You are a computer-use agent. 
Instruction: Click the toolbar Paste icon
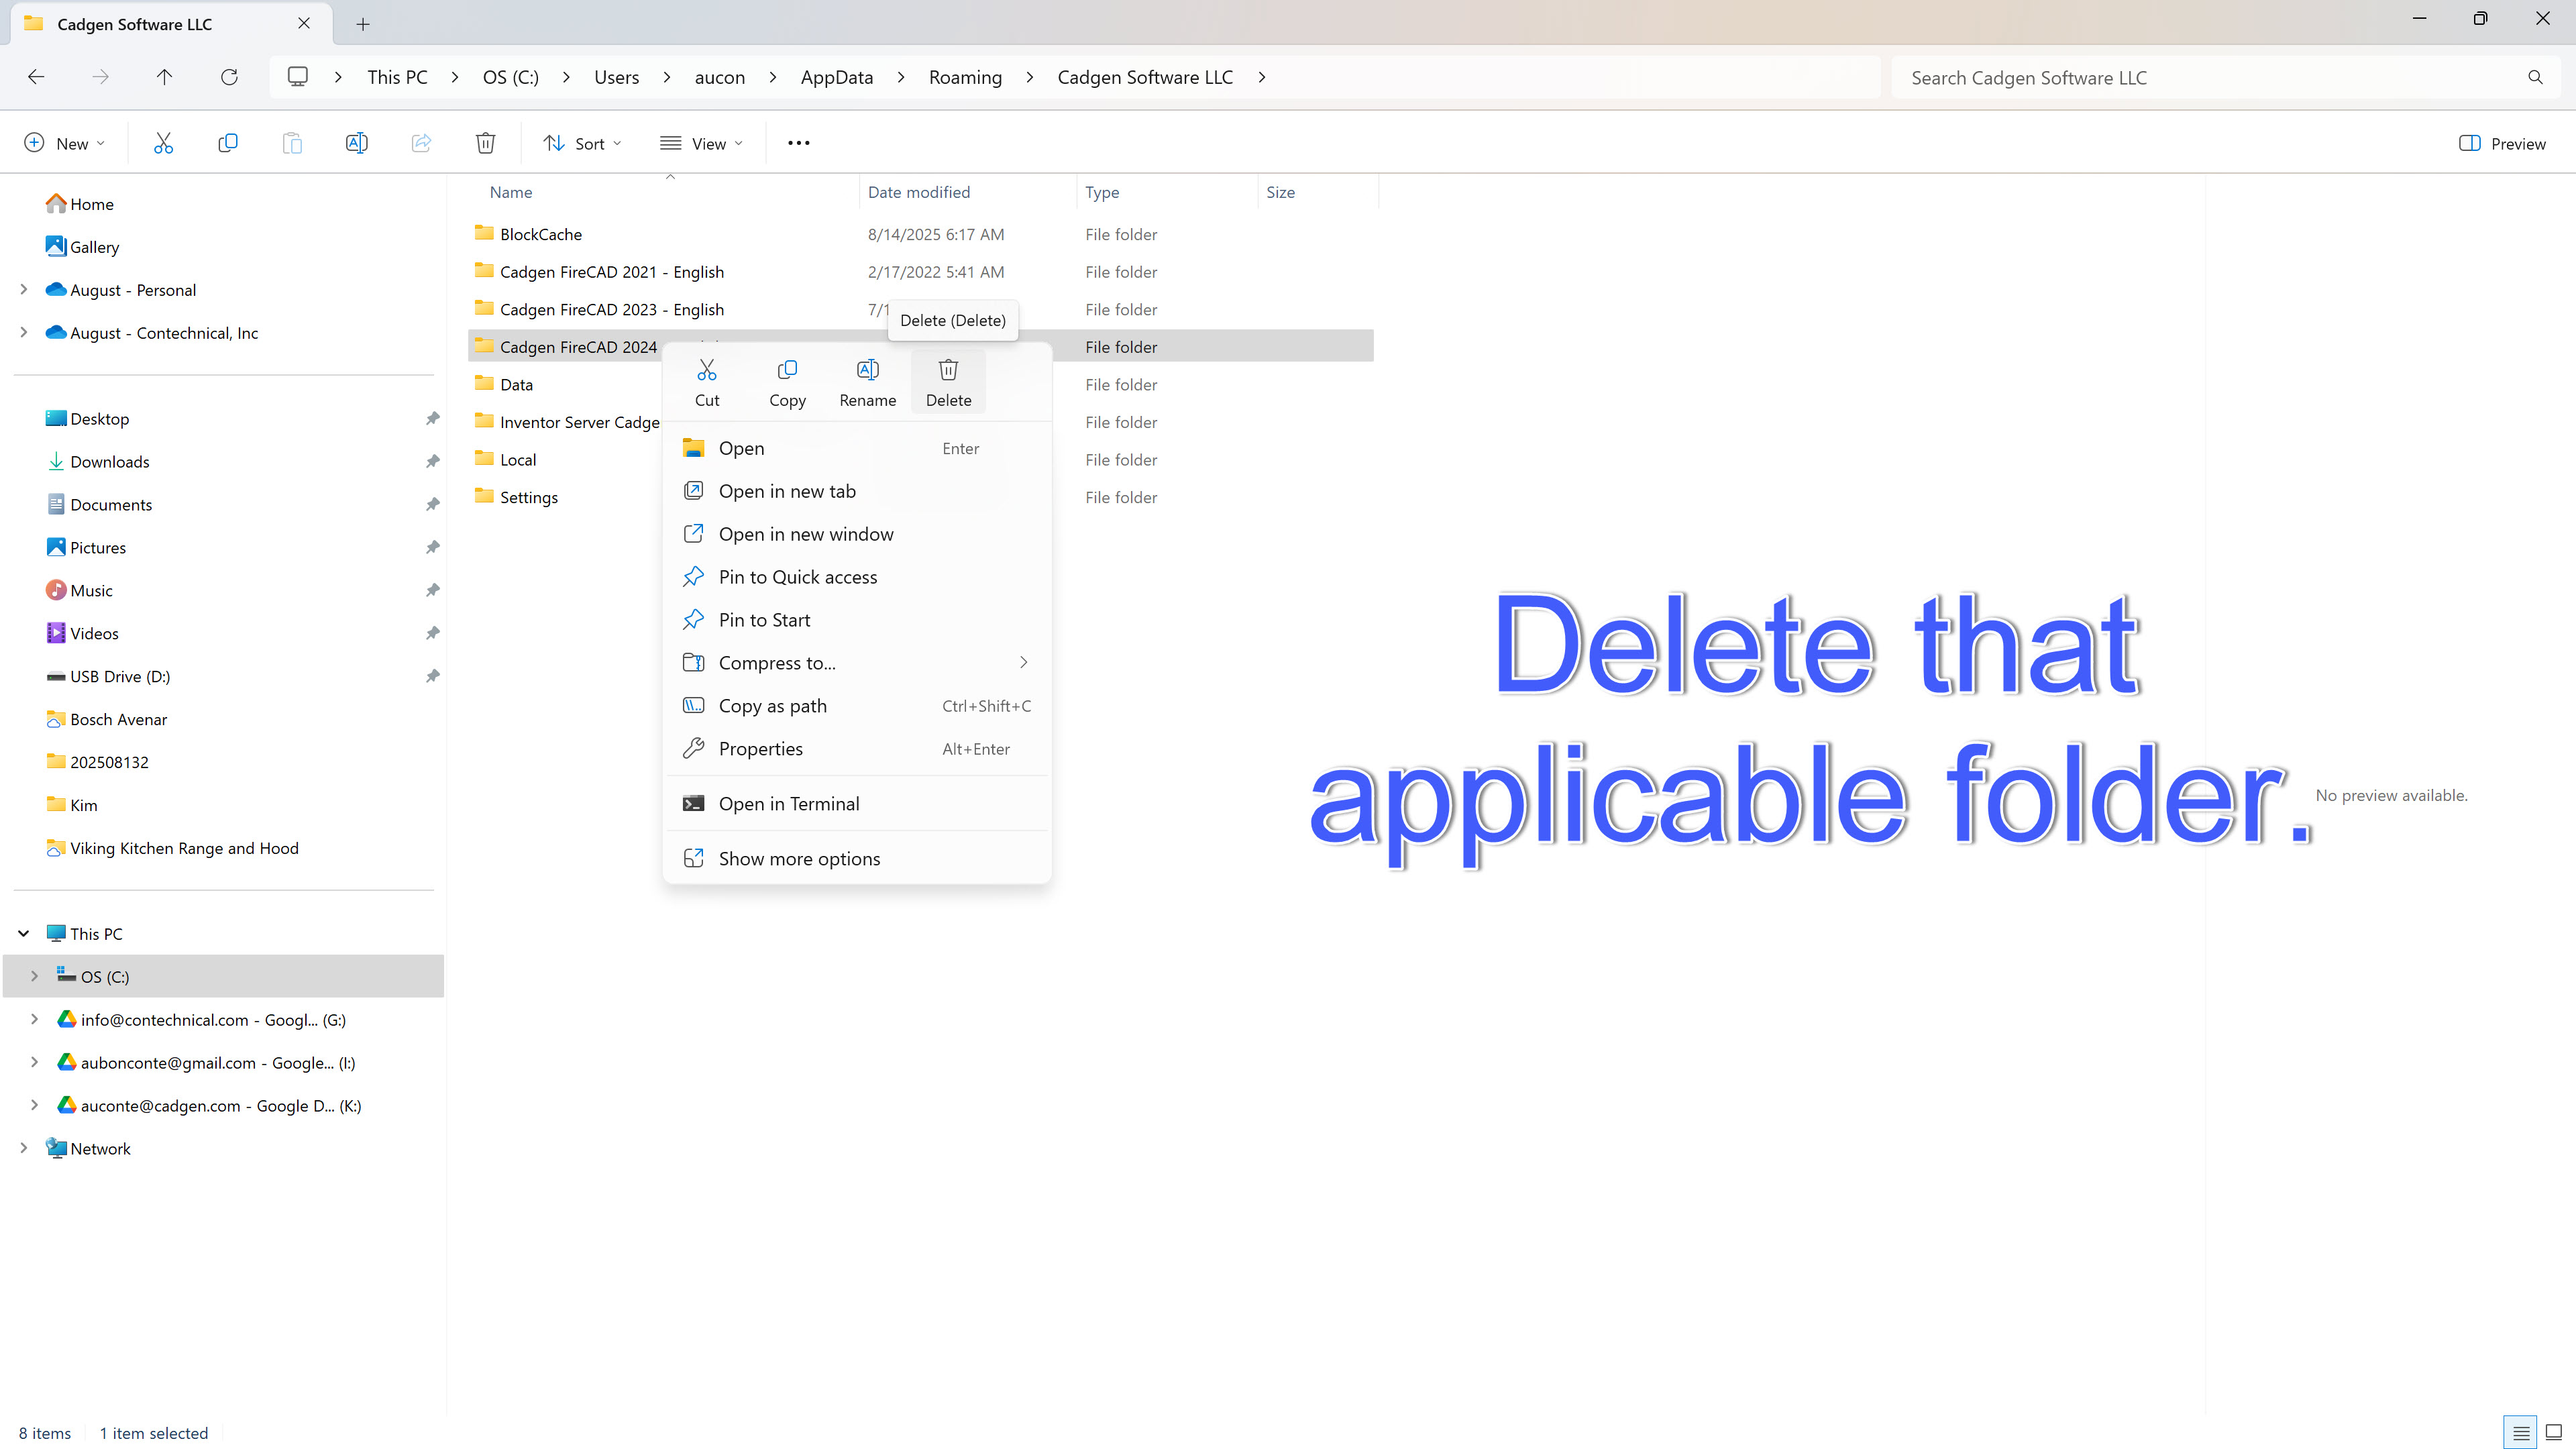(292, 143)
